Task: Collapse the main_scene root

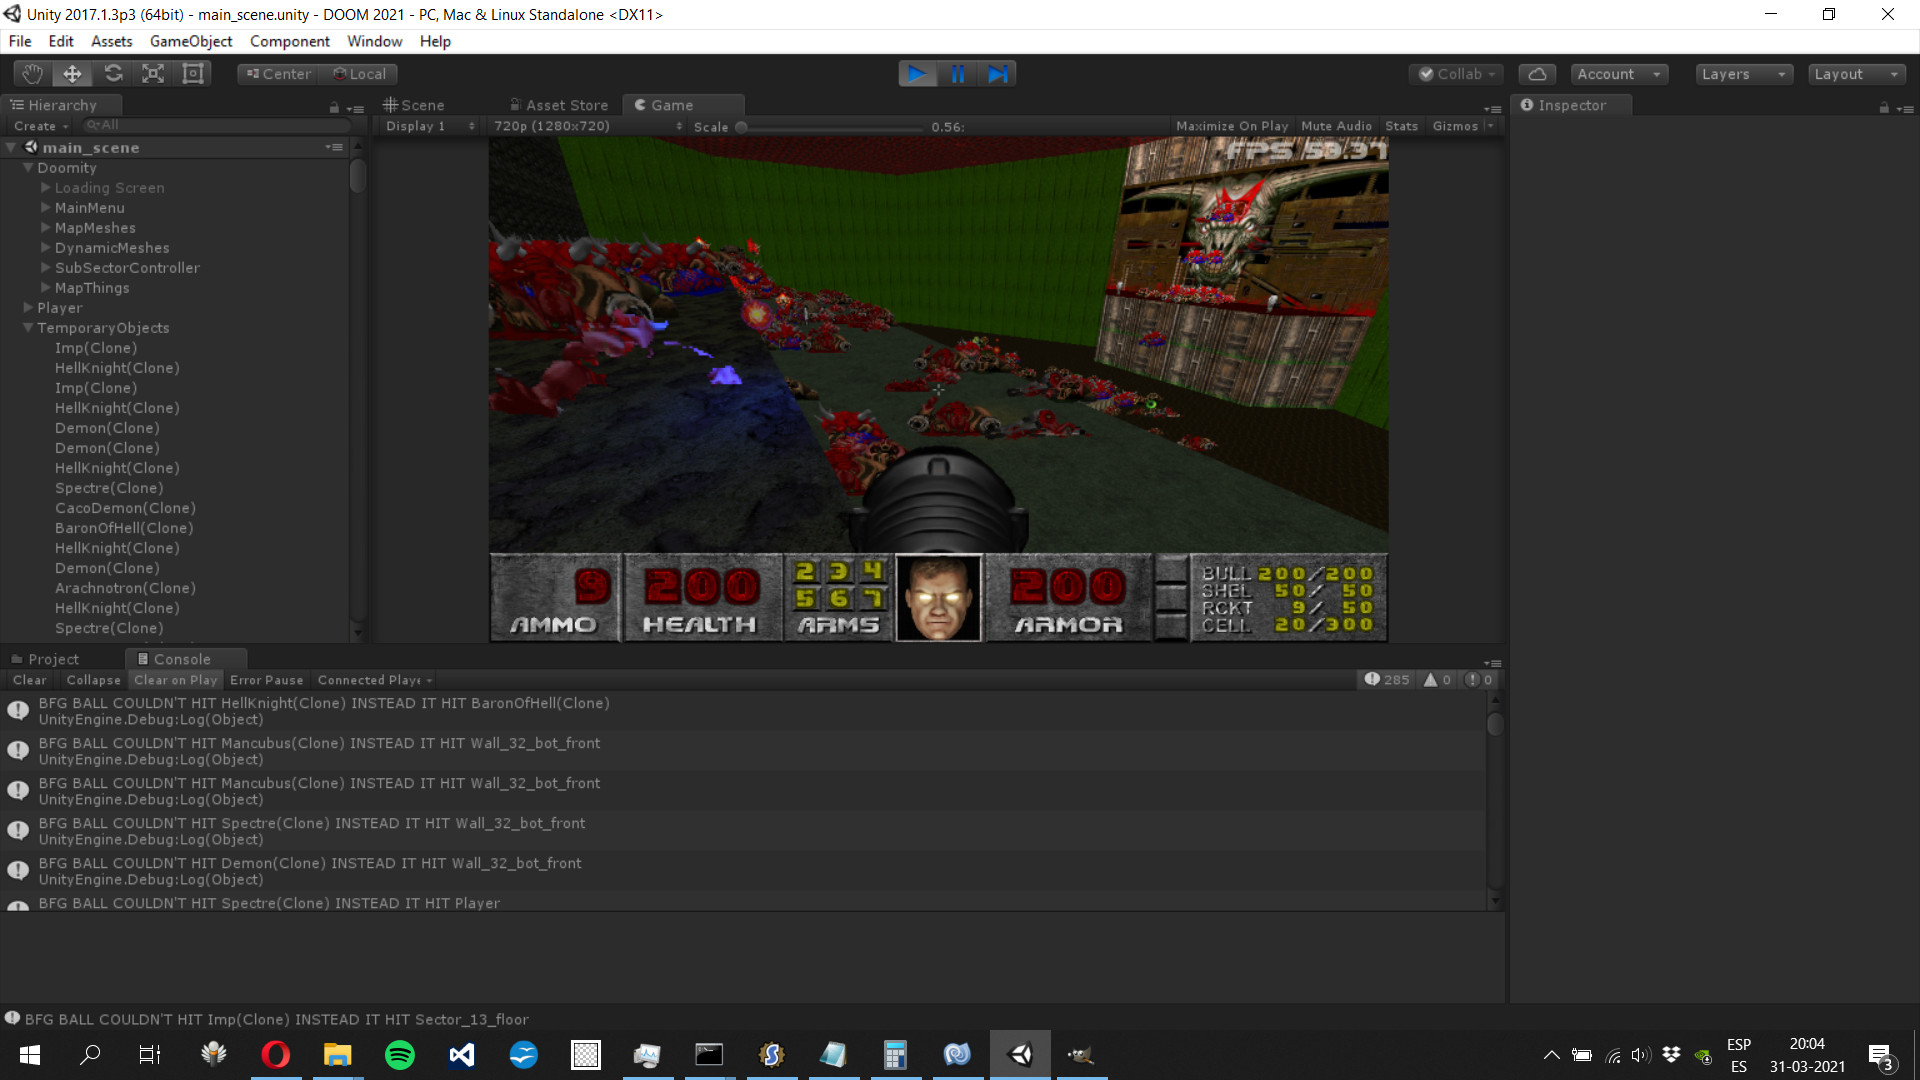Action: 11,147
